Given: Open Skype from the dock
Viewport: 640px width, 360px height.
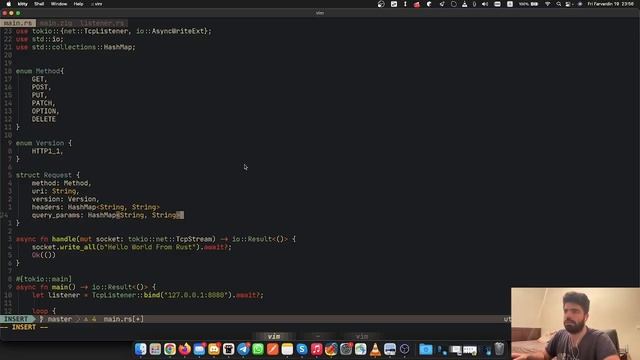Looking at the screenshot, I should 302,349.
